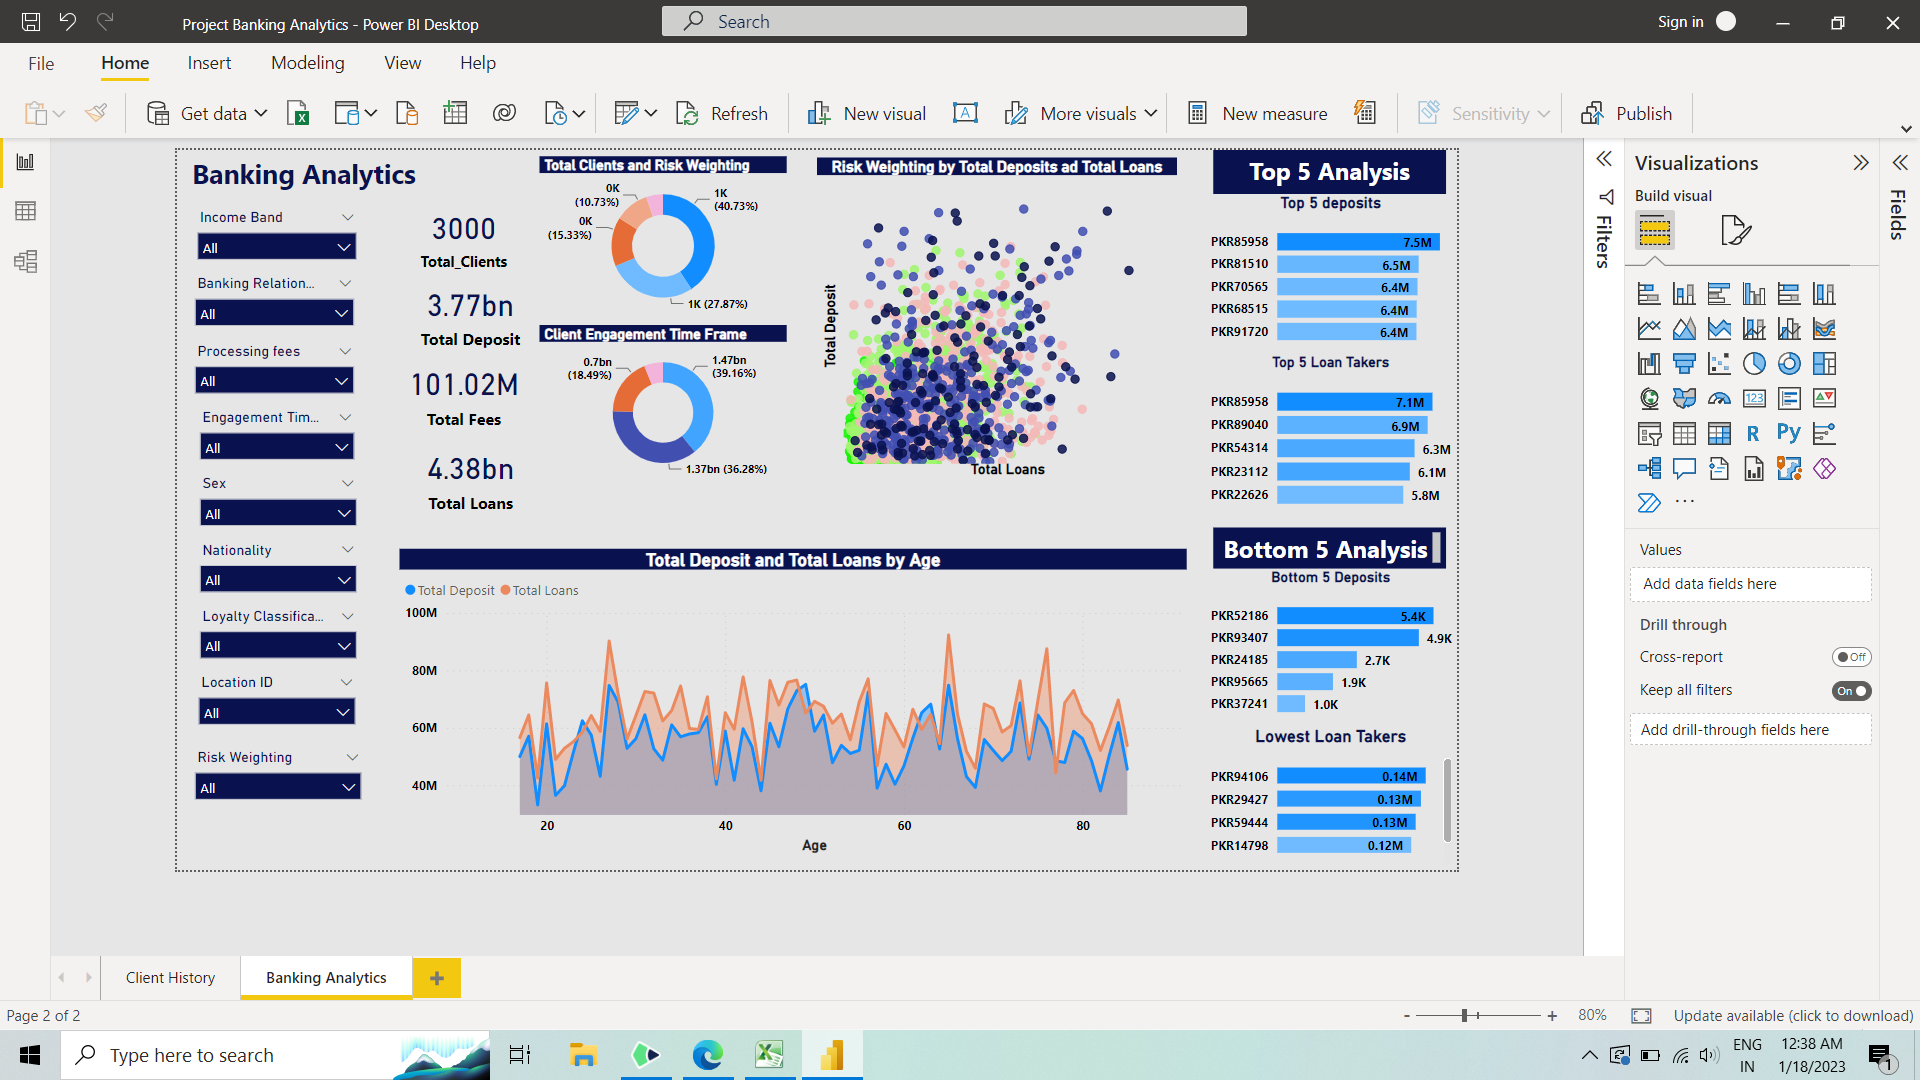Select the pie chart visualization icon

tap(1755, 363)
